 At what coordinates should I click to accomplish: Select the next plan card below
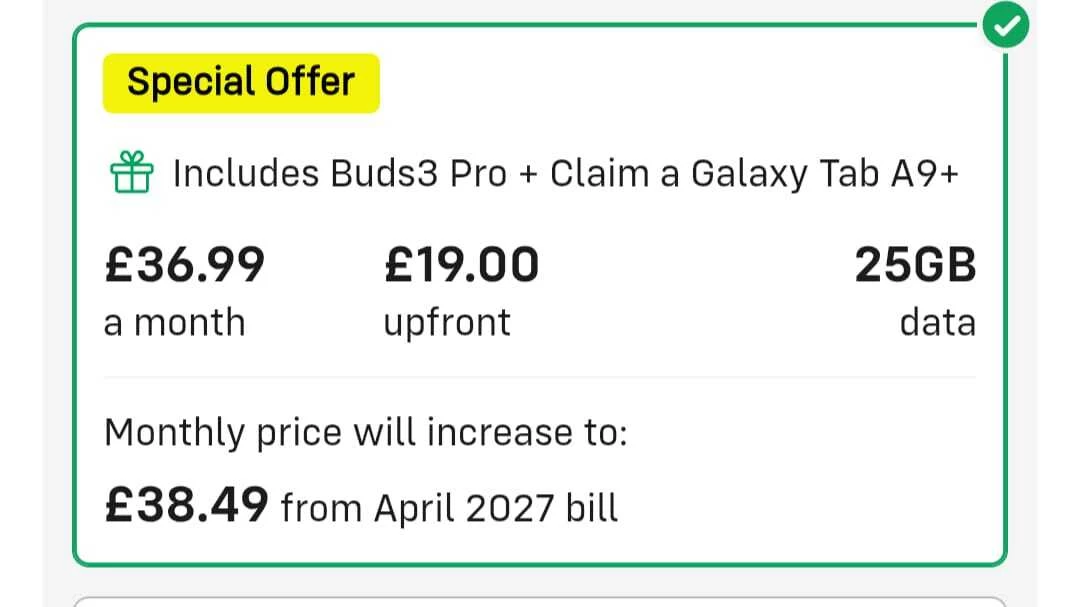[540, 601]
